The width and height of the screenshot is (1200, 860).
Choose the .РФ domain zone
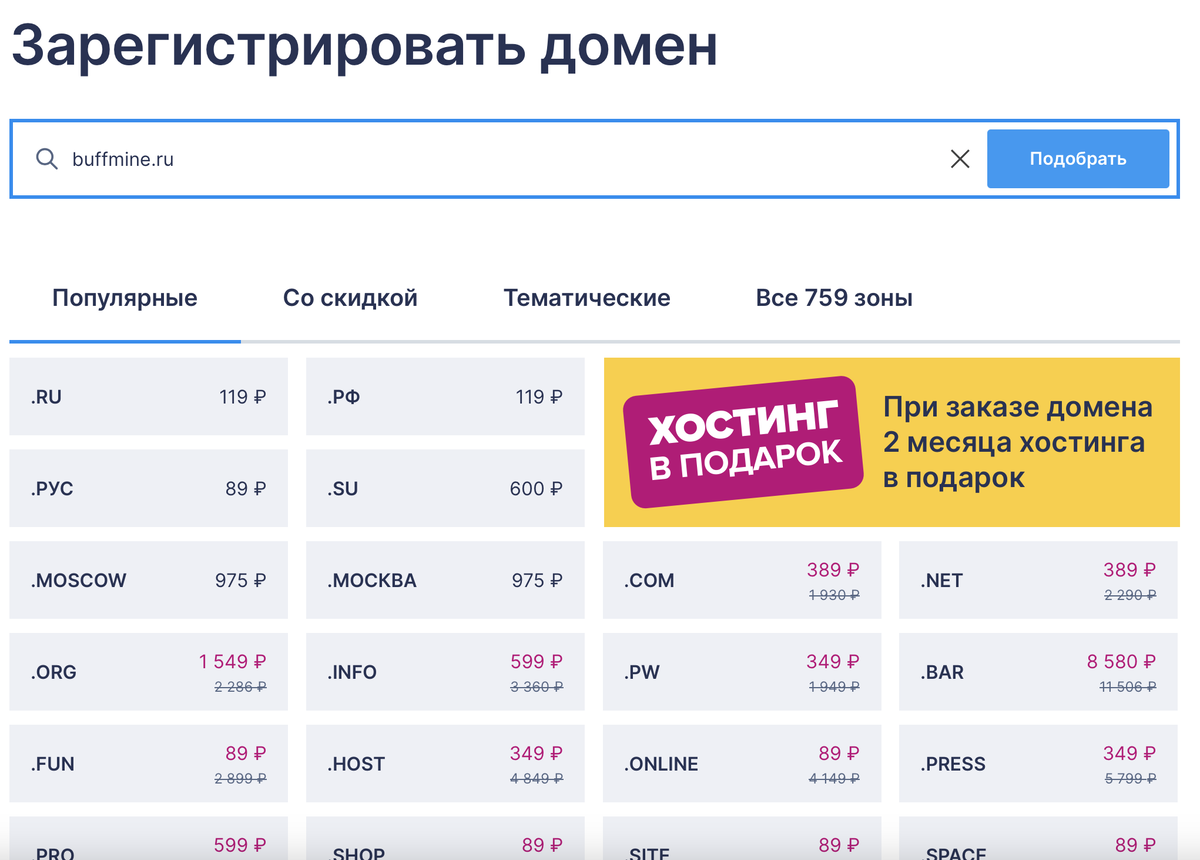click(445, 396)
